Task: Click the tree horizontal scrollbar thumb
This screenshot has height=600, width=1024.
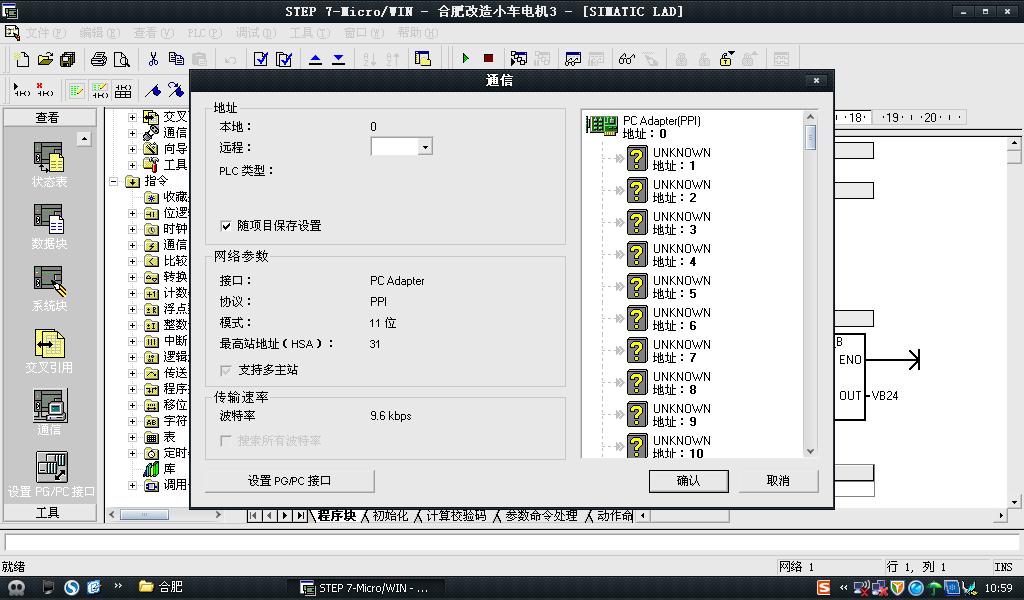Action: [x=144, y=515]
